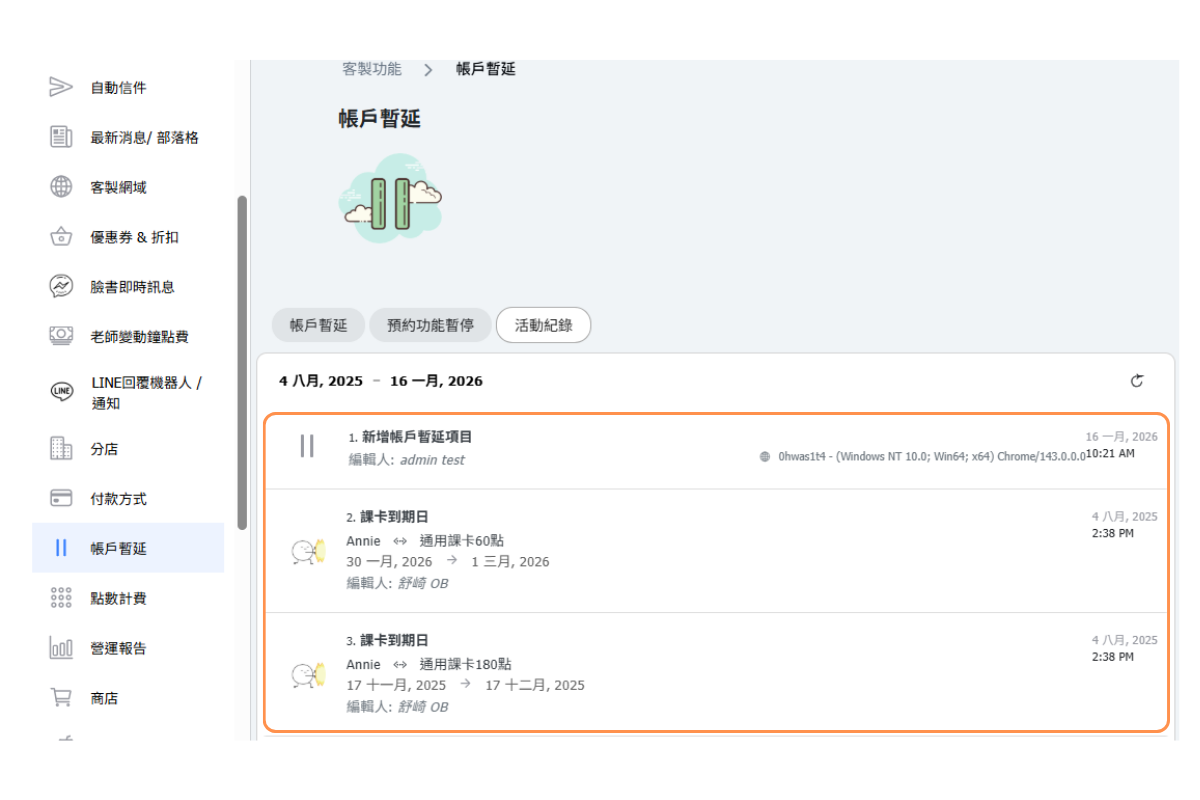Viewport: 1200px width, 800px height.
Task: Switch to the 帳戶暫延 tab
Action: click(318, 325)
